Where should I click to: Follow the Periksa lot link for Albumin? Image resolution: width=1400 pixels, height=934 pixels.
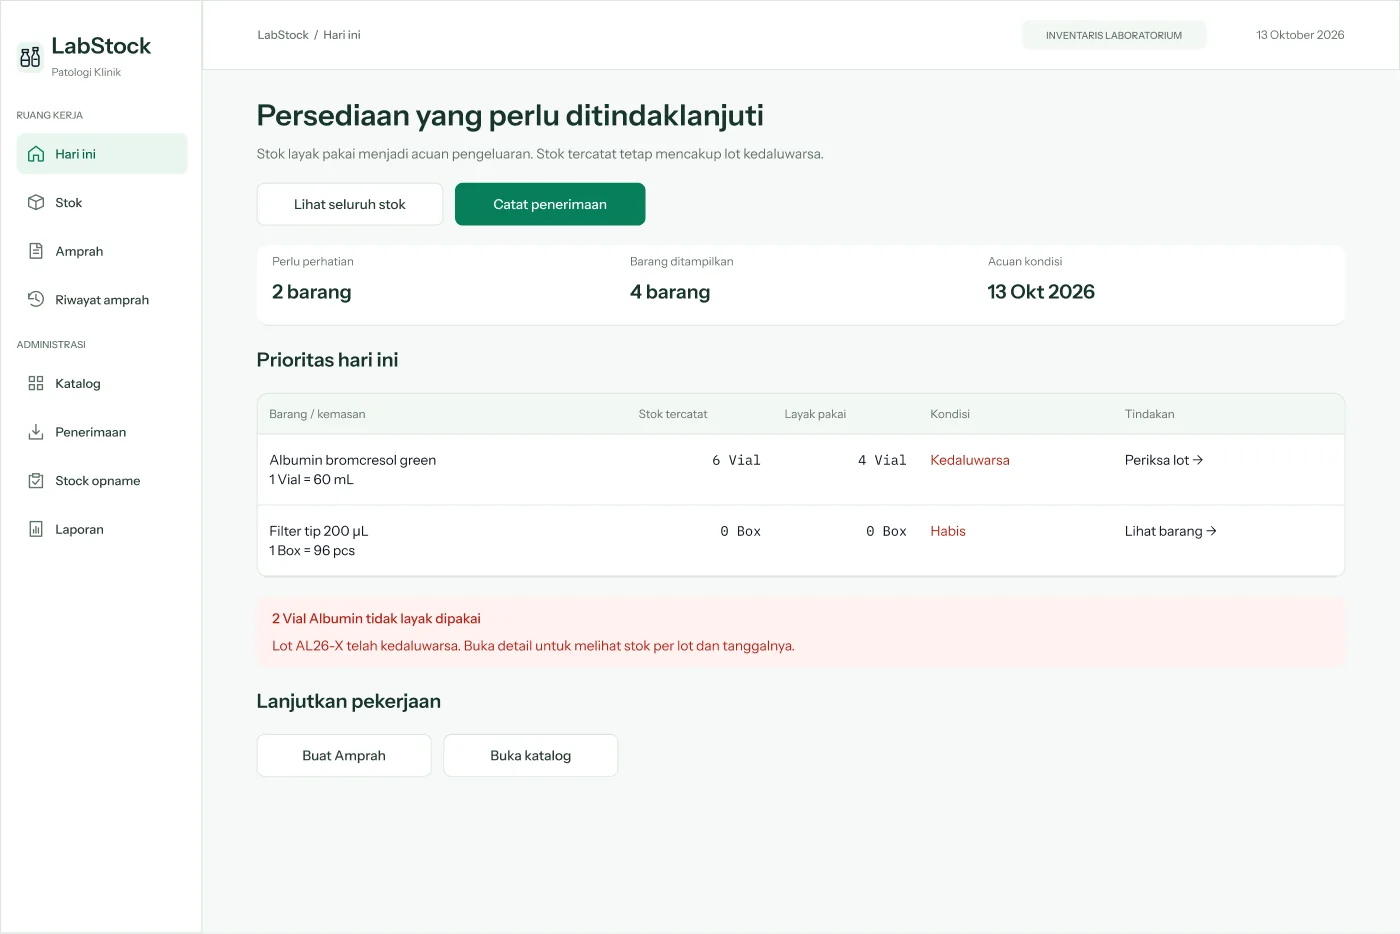[x=1164, y=460]
